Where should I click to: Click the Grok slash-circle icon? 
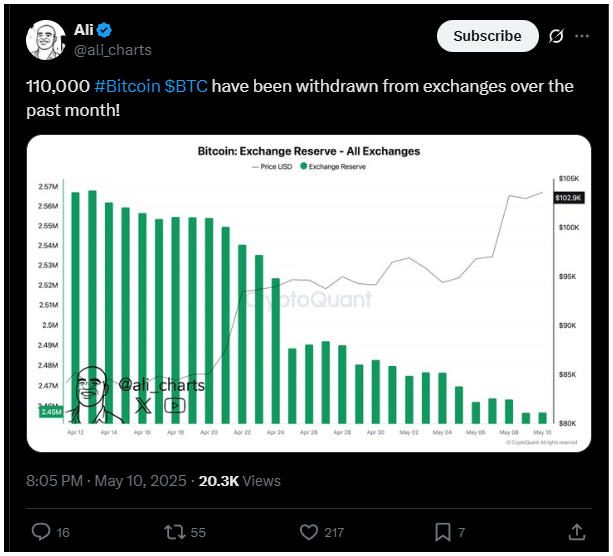pyautogui.click(x=556, y=36)
